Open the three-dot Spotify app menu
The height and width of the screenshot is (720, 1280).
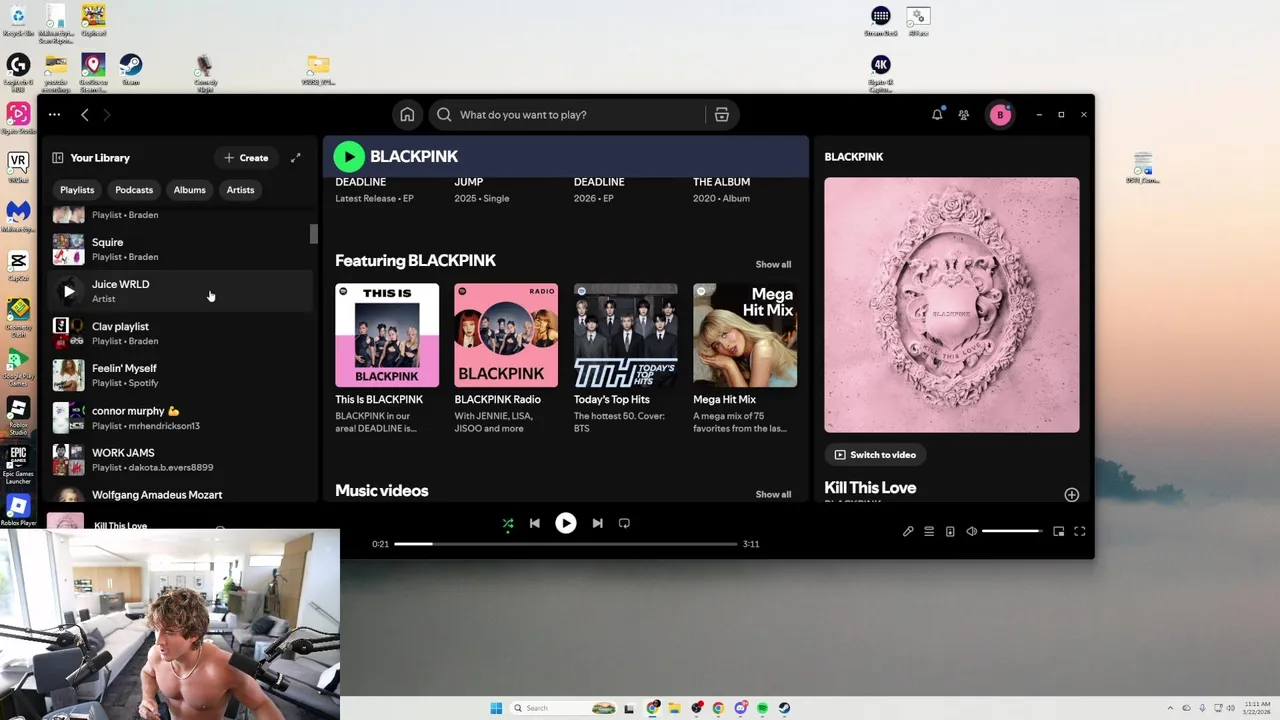pos(54,115)
